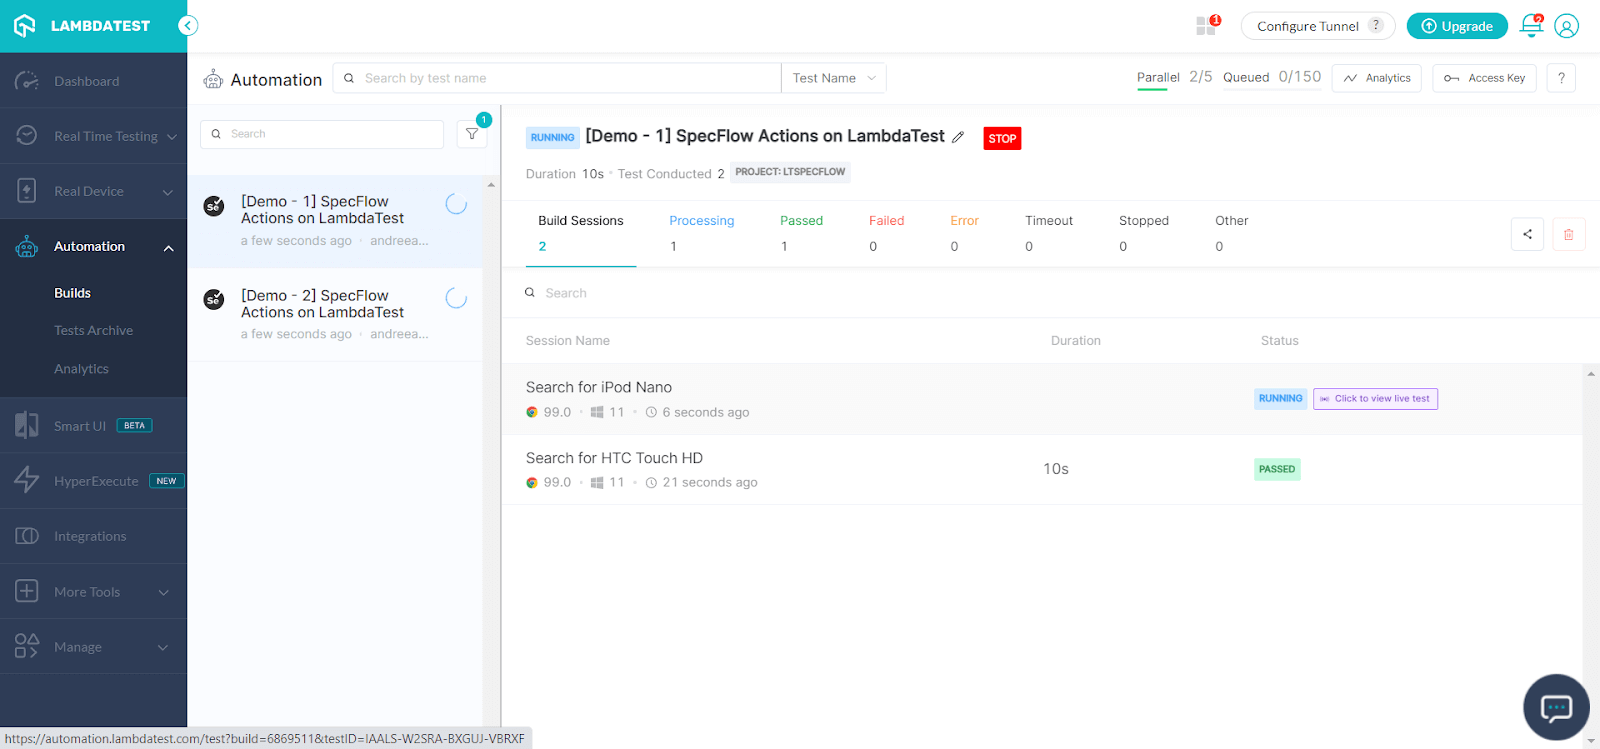Select Builds in sidebar
The width and height of the screenshot is (1600, 749).
click(72, 293)
